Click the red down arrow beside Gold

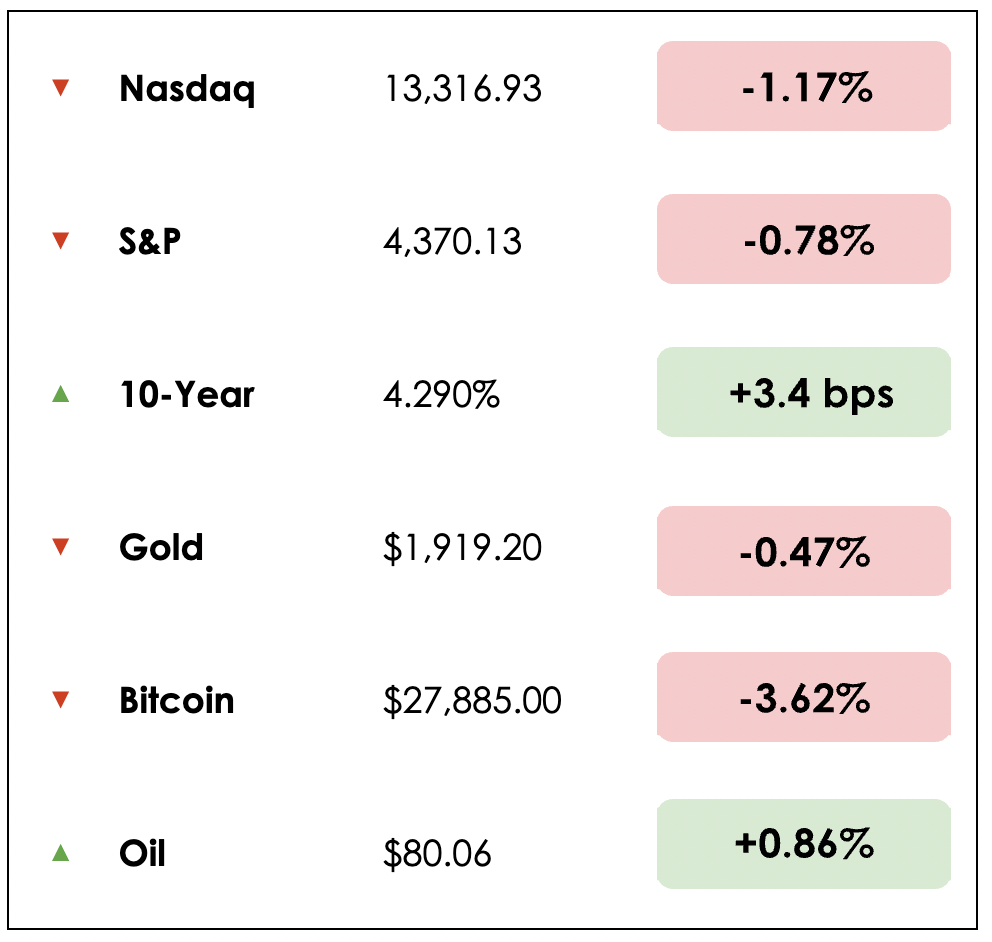60,547
